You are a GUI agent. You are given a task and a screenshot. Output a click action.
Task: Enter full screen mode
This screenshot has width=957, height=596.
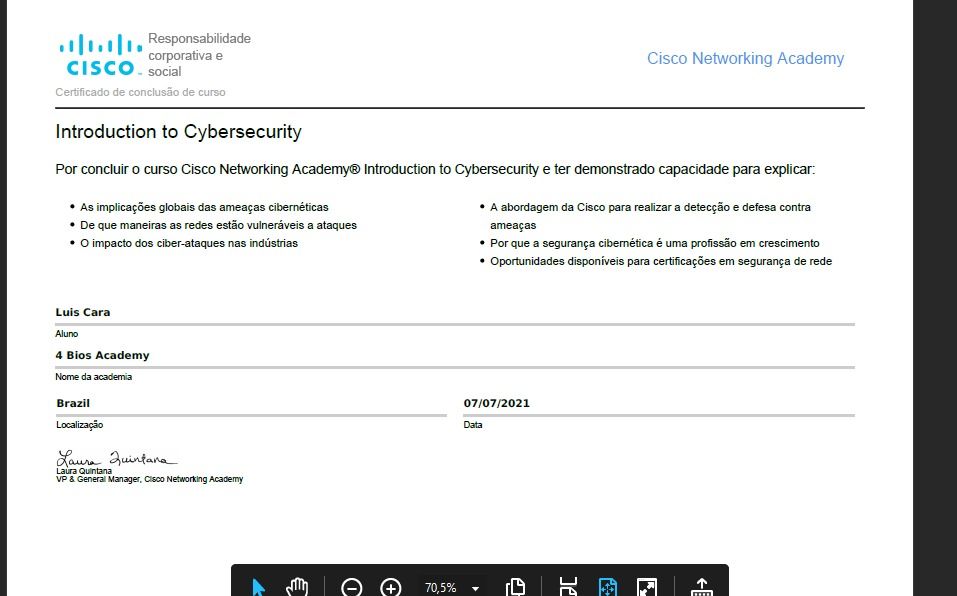coord(647,587)
